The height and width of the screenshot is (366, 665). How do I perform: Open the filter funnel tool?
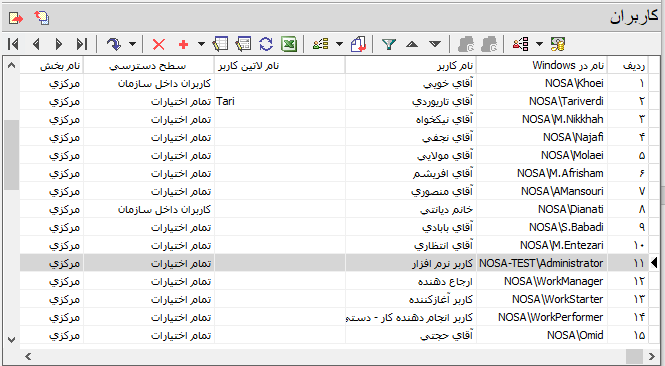(389, 44)
